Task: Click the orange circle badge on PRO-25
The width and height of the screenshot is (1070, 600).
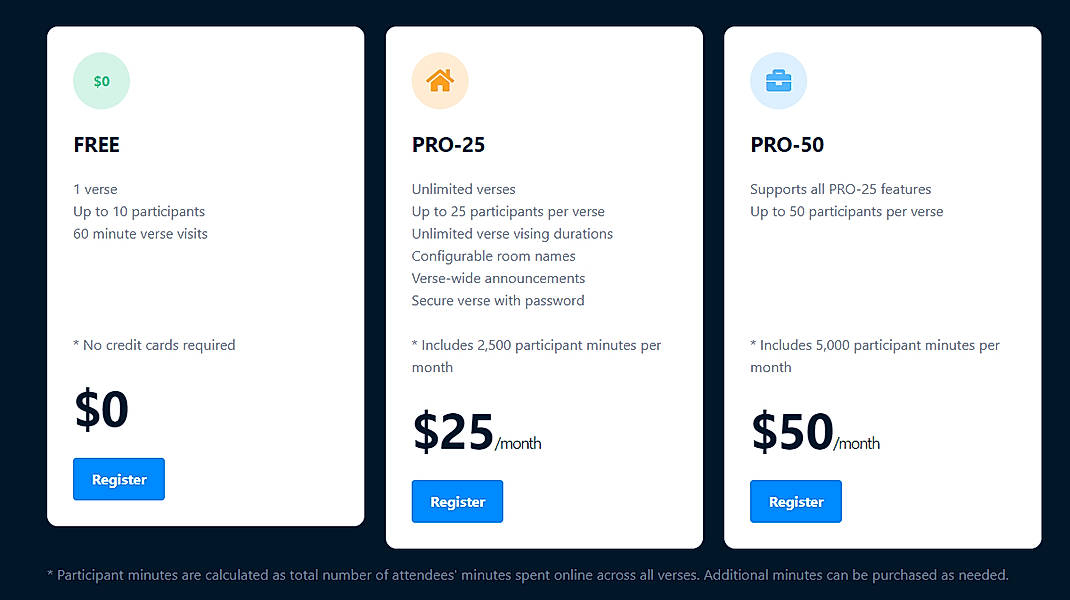Action: 440,81
